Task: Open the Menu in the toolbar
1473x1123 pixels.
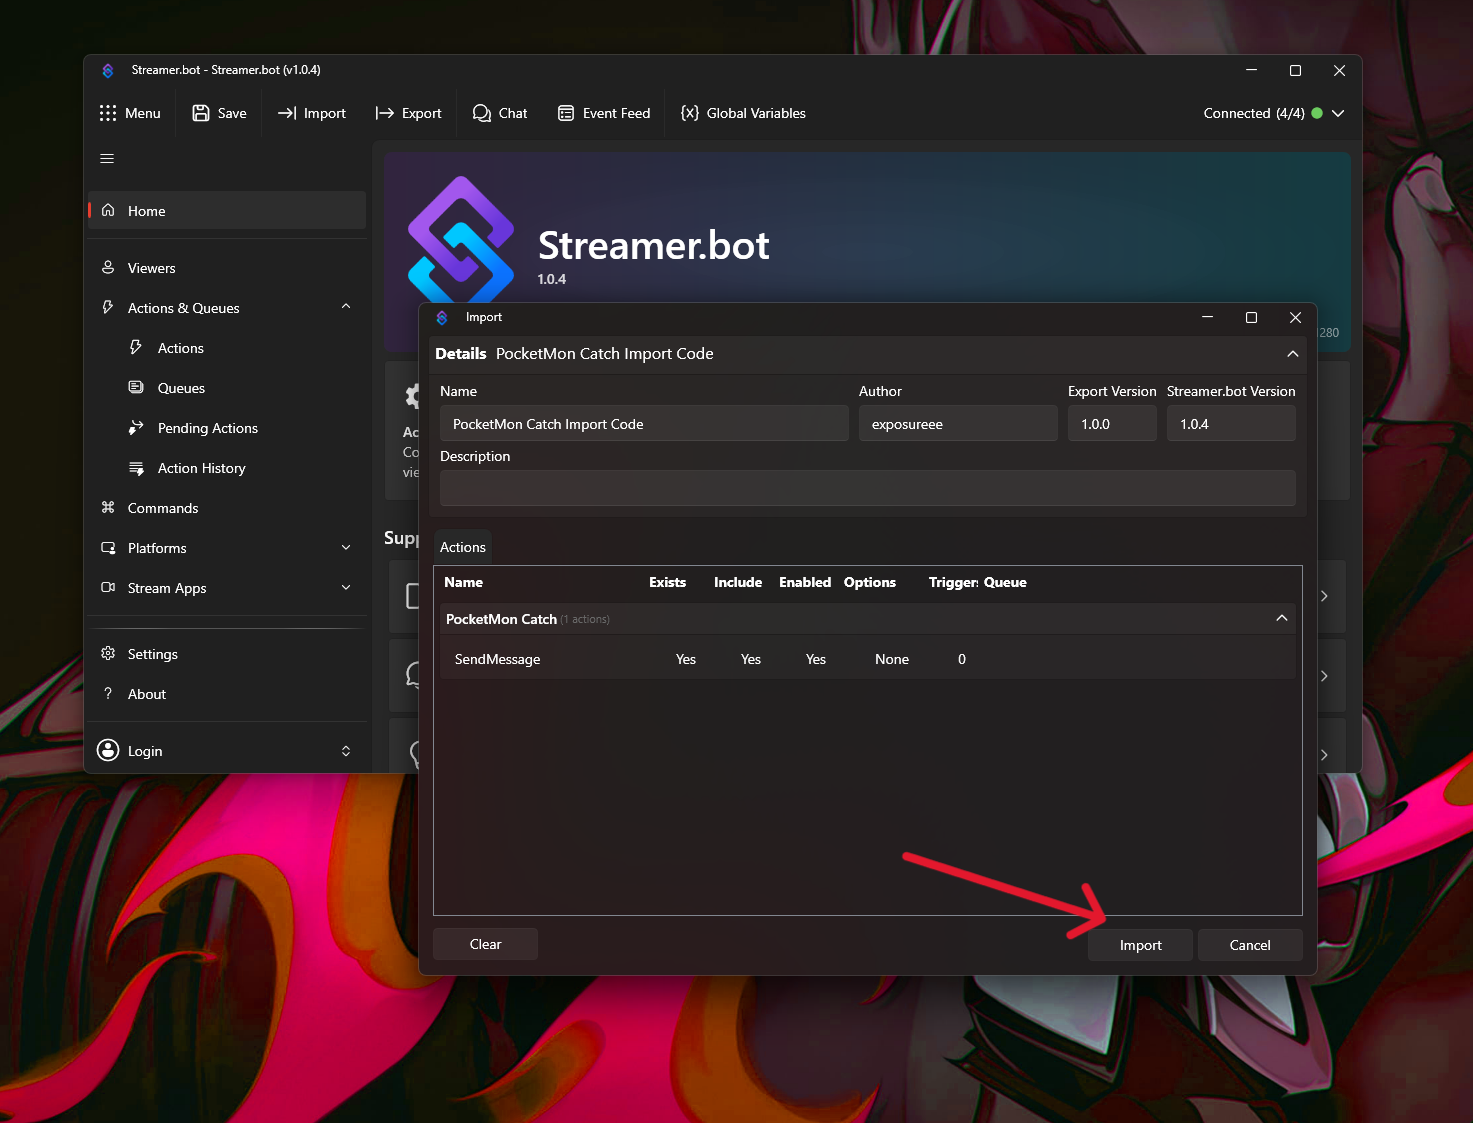Action: [x=130, y=113]
